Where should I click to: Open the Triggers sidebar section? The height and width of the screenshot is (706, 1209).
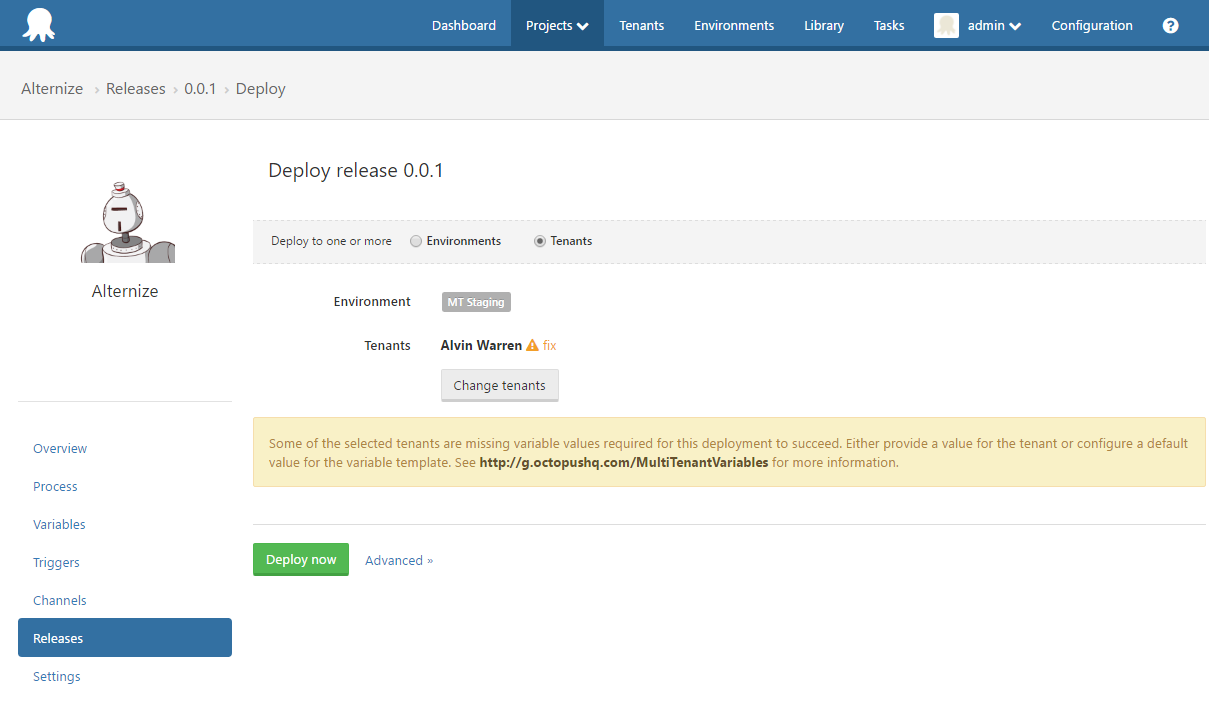click(x=56, y=562)
